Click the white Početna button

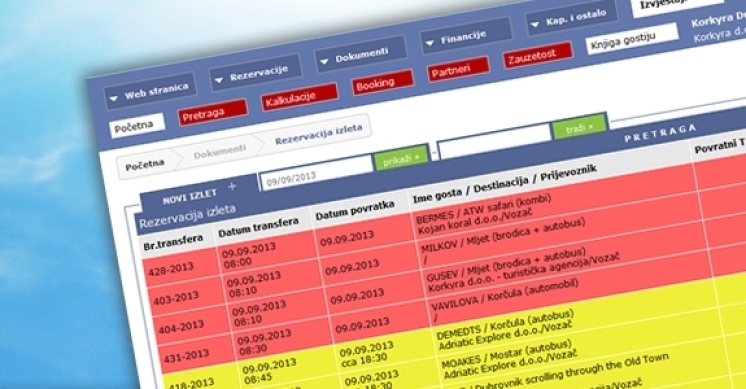coord(137,126)
